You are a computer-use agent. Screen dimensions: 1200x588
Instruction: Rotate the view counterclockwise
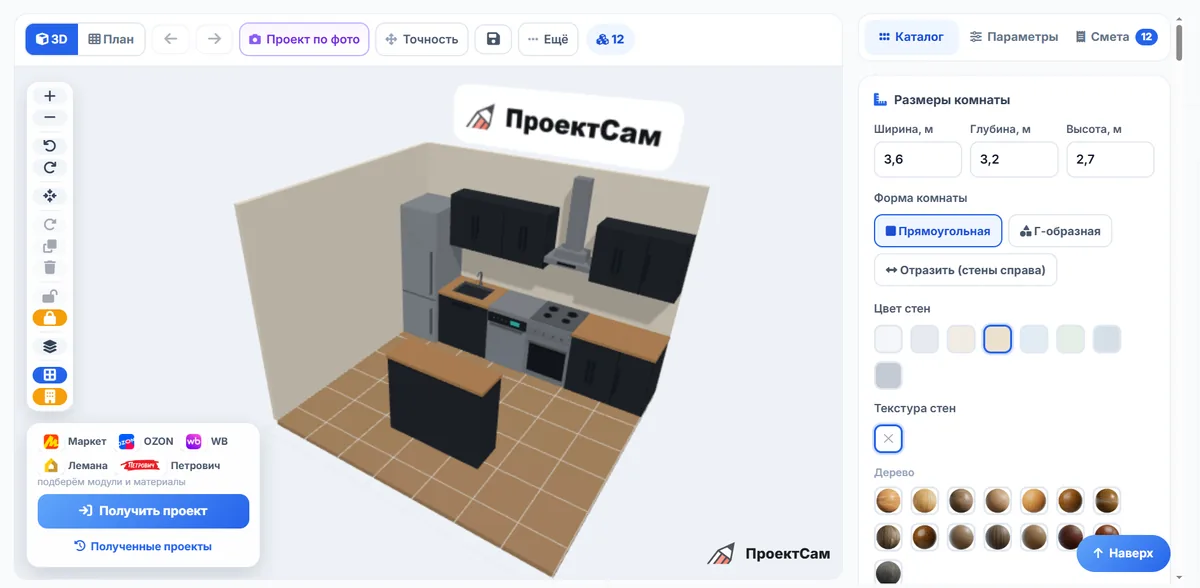50,146
